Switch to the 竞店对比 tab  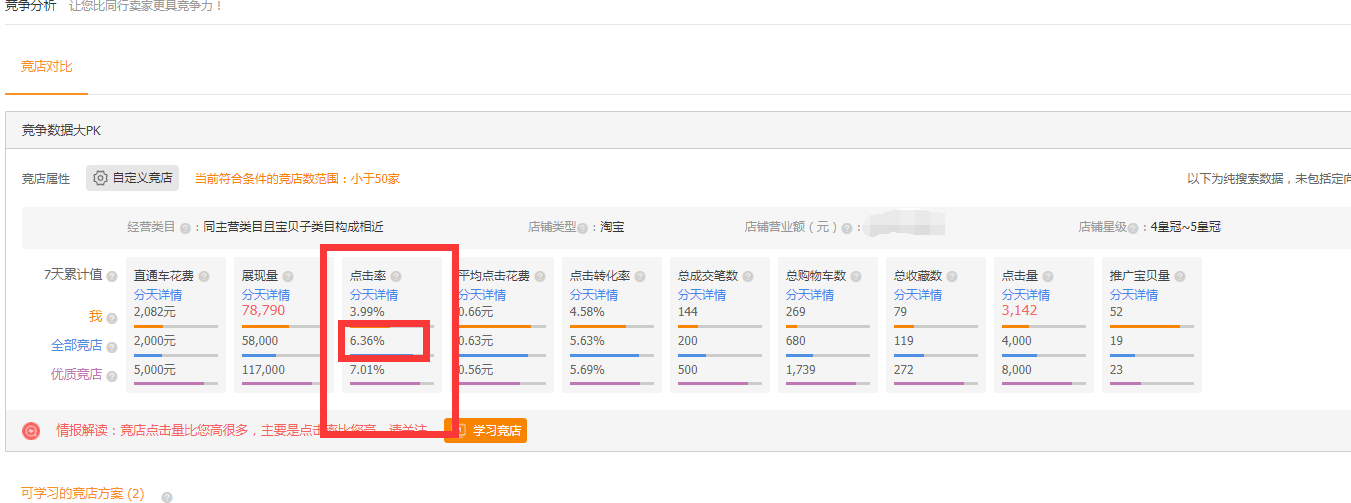click(46, 67)
